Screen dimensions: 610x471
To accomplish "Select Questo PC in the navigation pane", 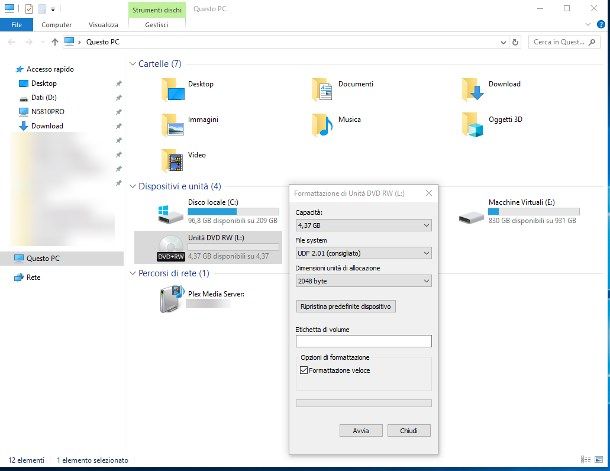I will [62, 258].
